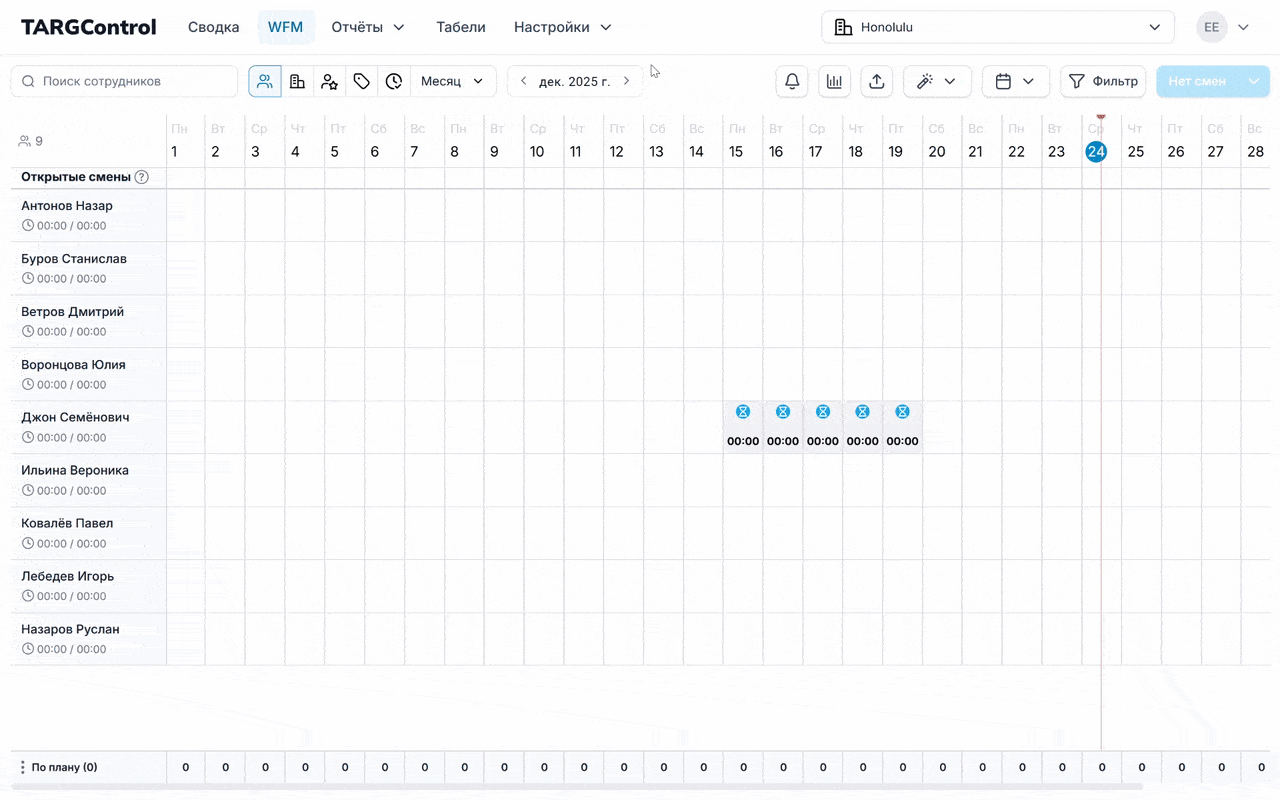Screen dimensions: 1280x800
Task: Switch to the building/departments view icon
Action: coord(297,81)
